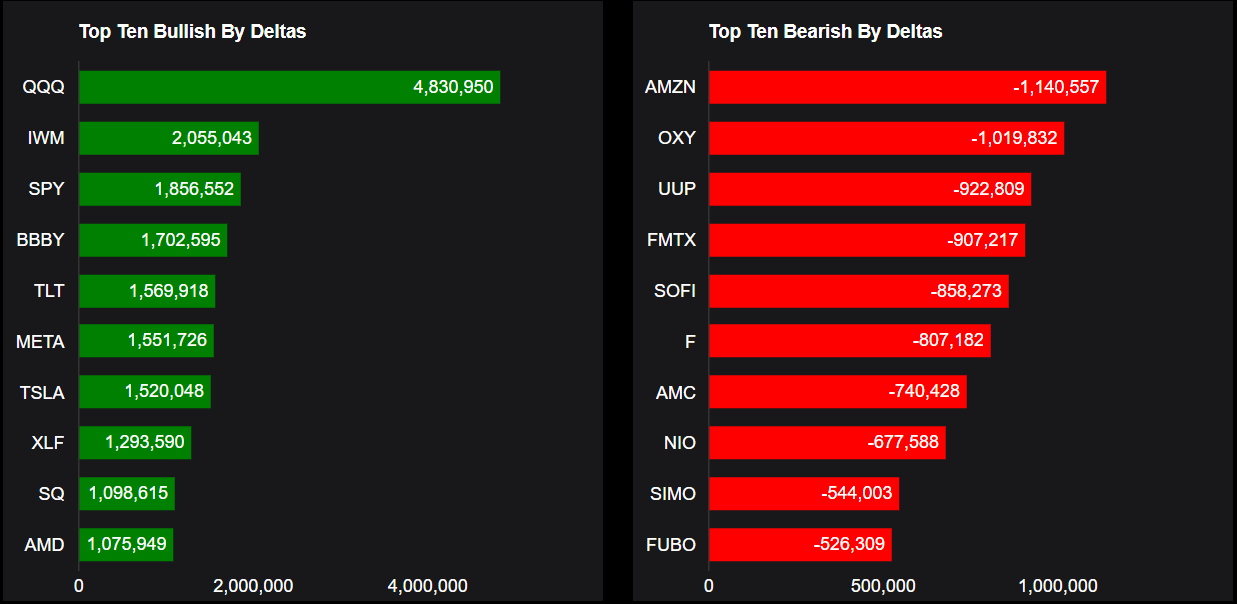Click the SIMO red bar
This screenshot has width=1237, height=604.
coord(804,494)
